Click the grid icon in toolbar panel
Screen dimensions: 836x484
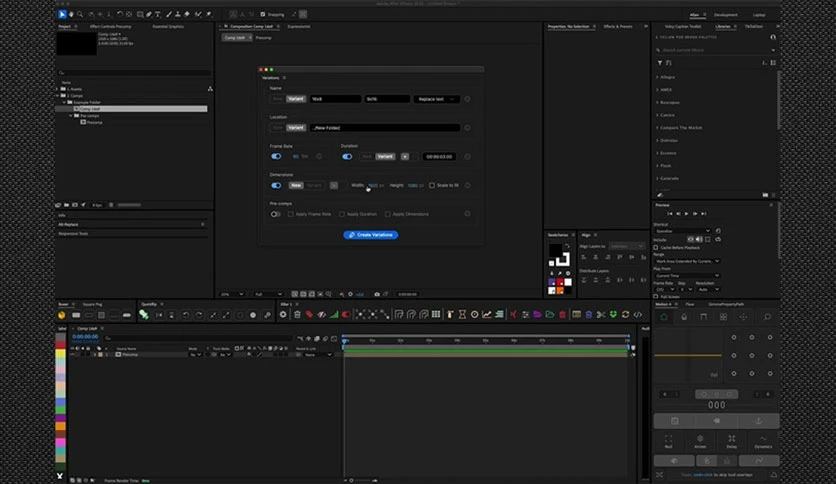(436, 314)
